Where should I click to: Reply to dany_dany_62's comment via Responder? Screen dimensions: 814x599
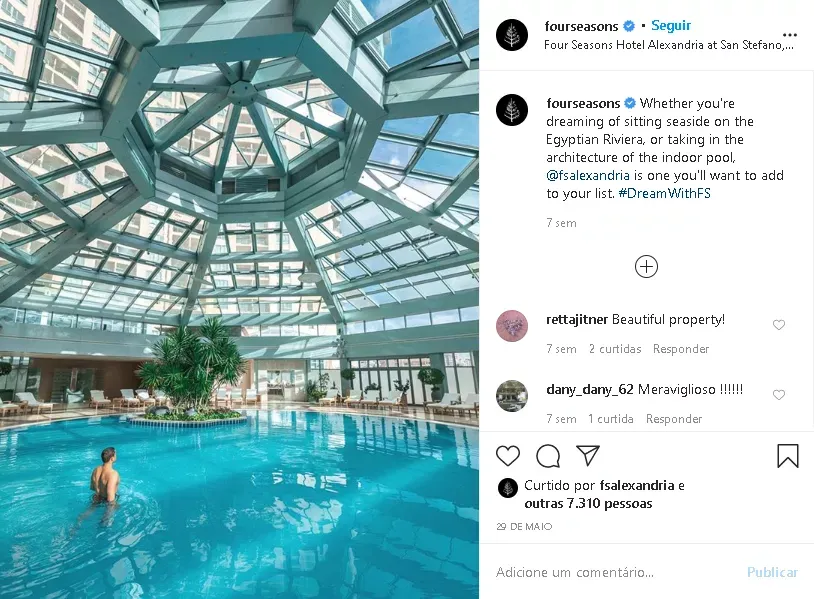(x=674, y=419)
